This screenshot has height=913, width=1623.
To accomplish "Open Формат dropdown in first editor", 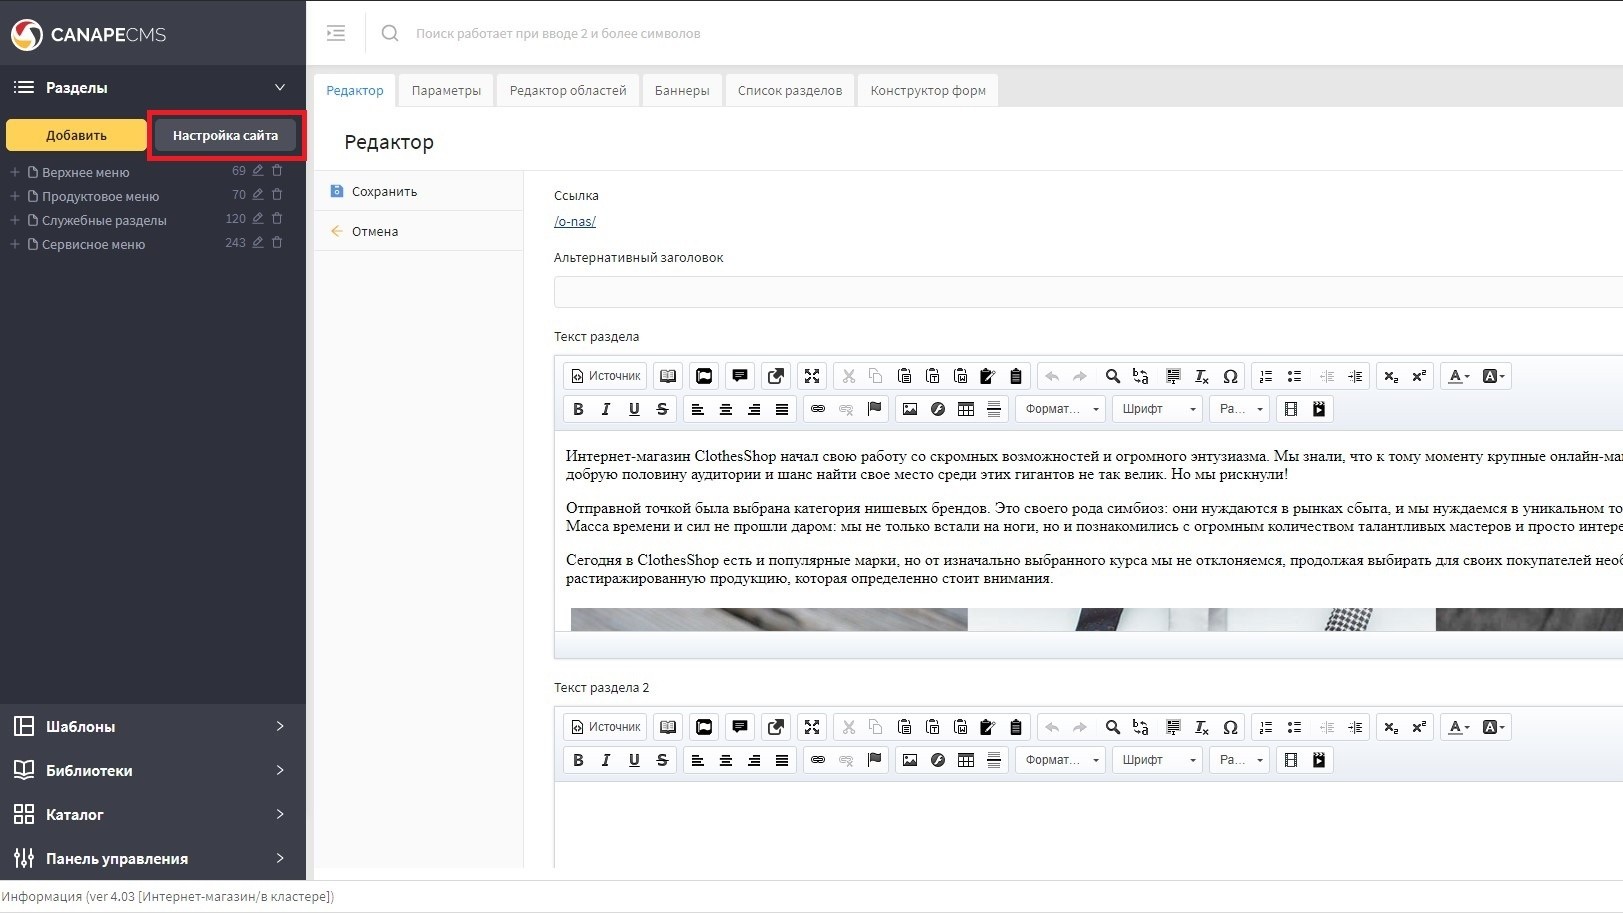I will pos(1061,409).
